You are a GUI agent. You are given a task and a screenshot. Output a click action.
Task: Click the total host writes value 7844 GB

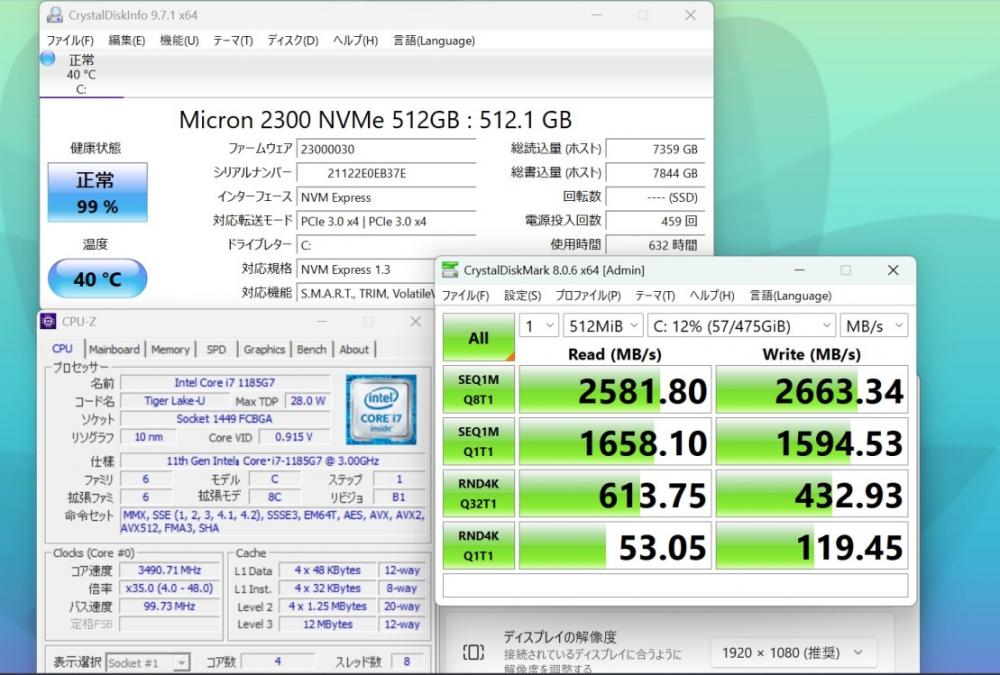(655, 174)
